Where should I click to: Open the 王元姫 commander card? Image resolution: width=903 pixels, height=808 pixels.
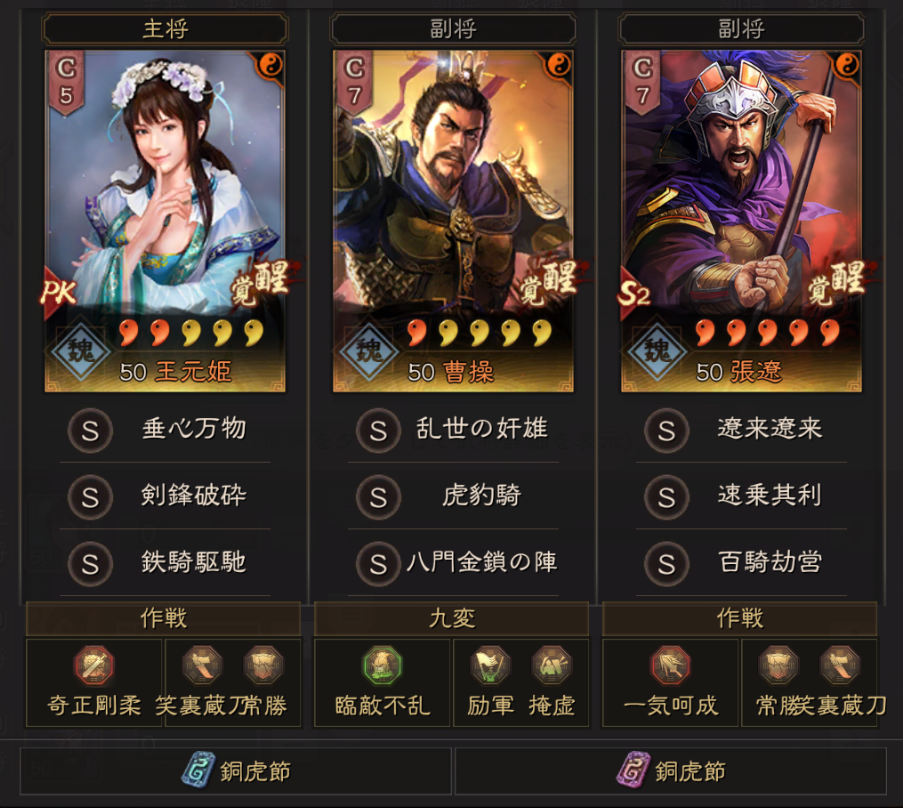click(165, 221)
